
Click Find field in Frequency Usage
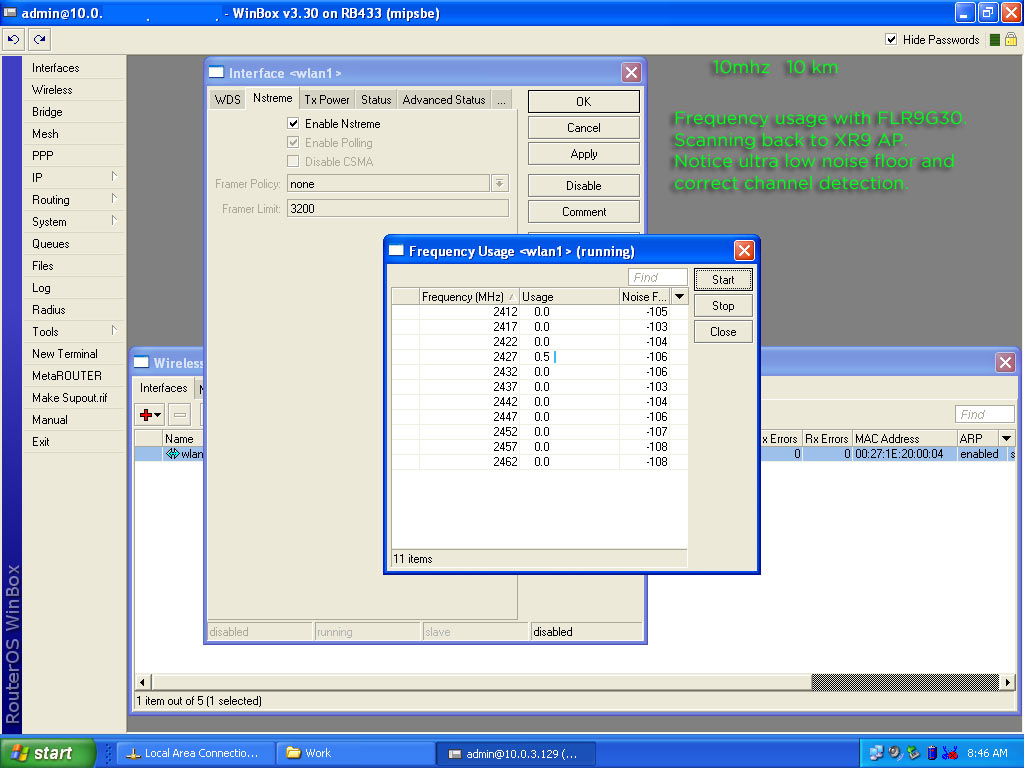click(658, 277)
